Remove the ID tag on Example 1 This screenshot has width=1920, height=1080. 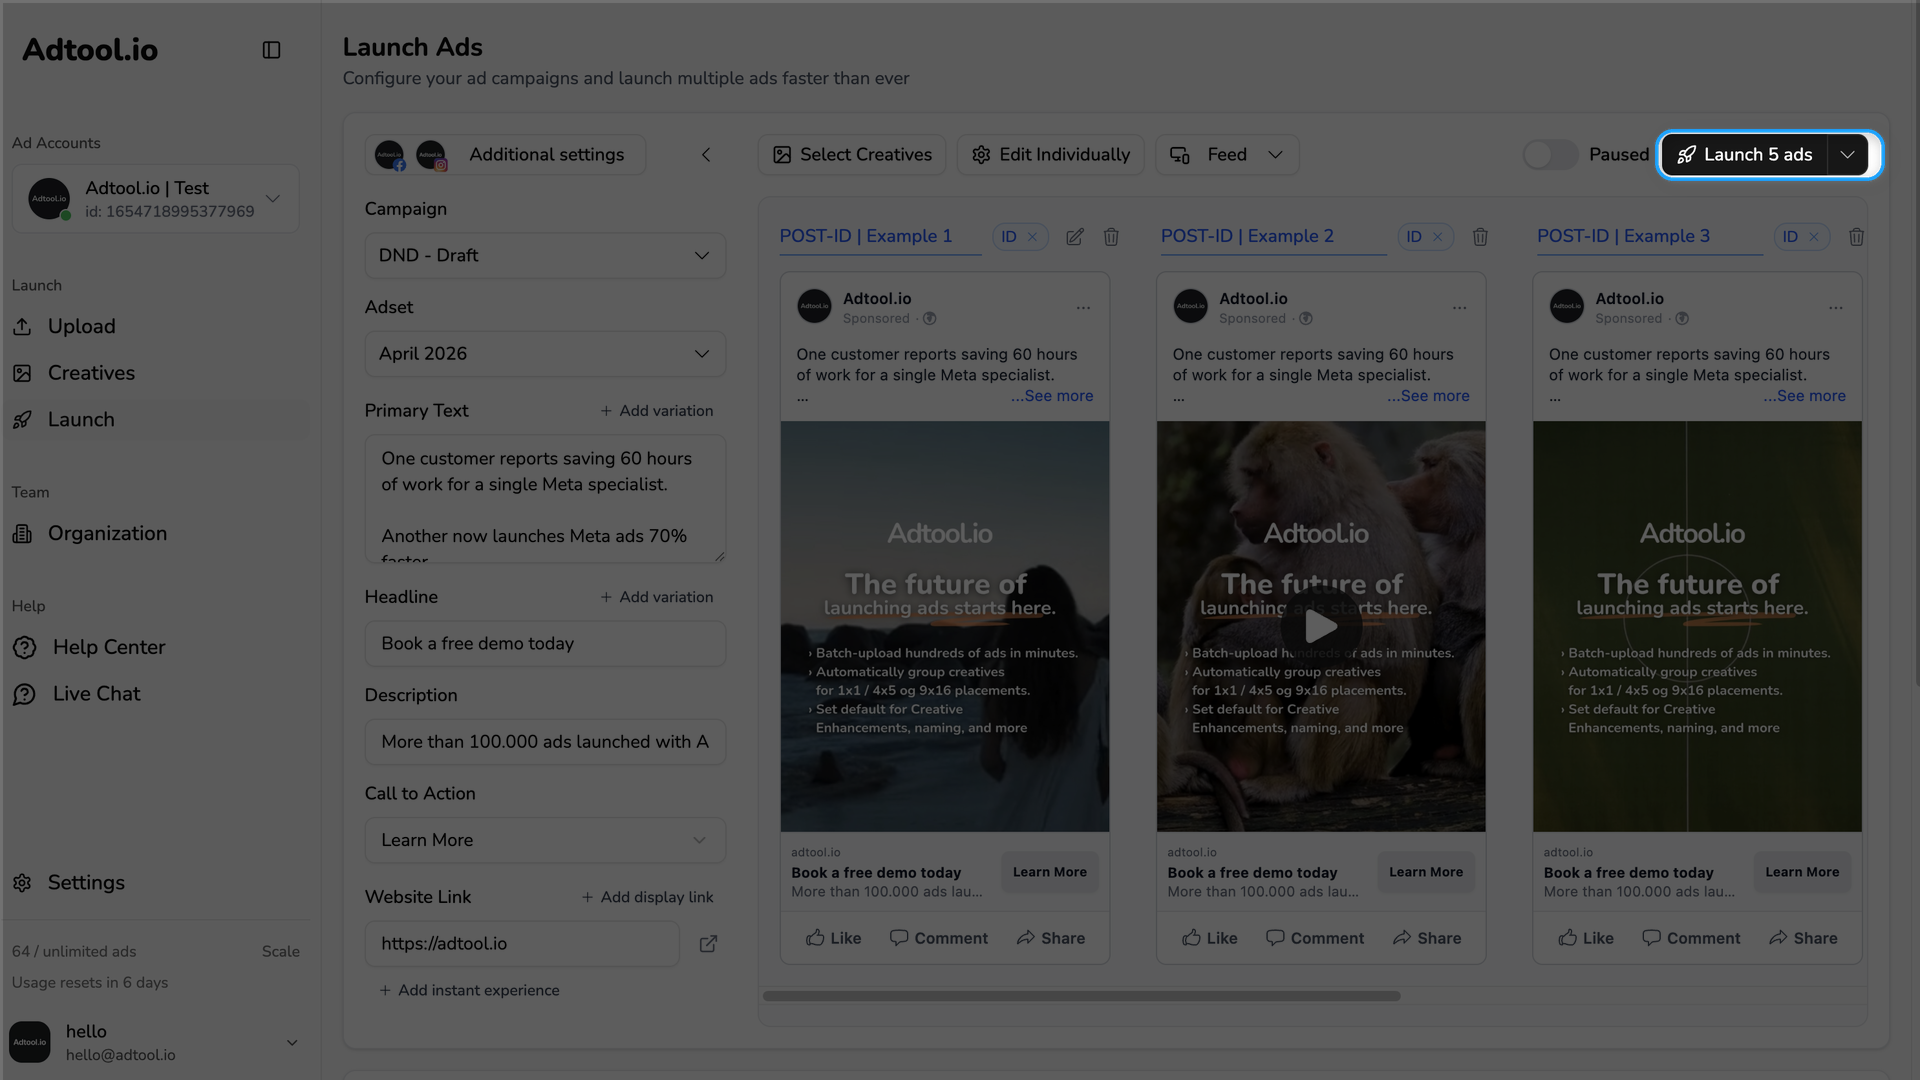pyautogui.click(x=1032, y=237)
